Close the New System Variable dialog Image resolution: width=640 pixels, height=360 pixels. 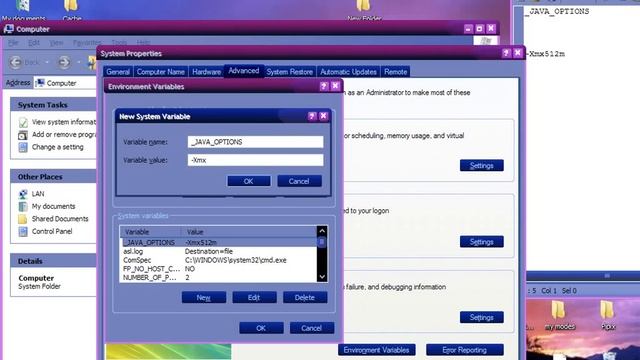point(323,116)
